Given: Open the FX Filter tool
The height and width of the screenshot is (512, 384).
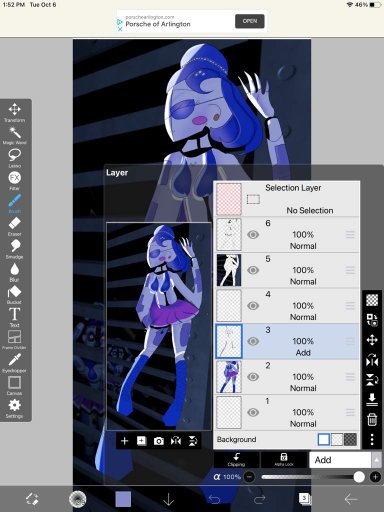Looking at the screenshot, I should 14,181.
